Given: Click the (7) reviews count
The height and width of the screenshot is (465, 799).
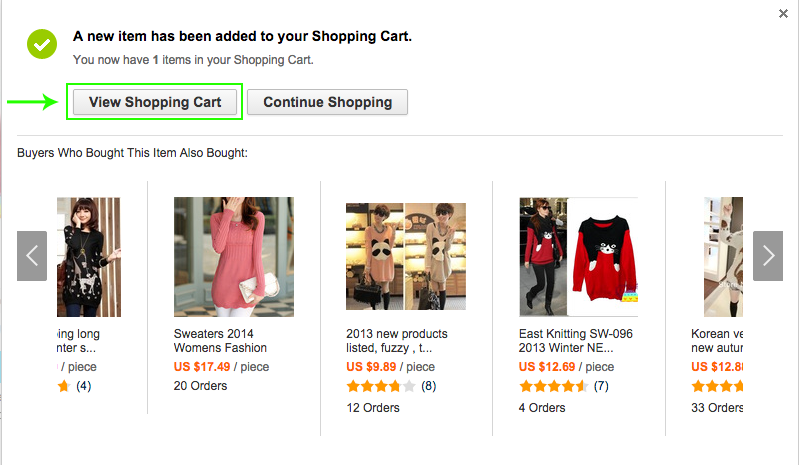Looking at the screenshot, I should 601,386.
